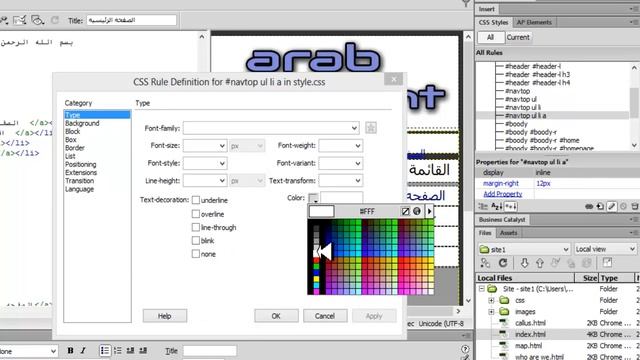Click connect to remote server icon
This screenshot has width=640, height=360.
click(485, 263)
